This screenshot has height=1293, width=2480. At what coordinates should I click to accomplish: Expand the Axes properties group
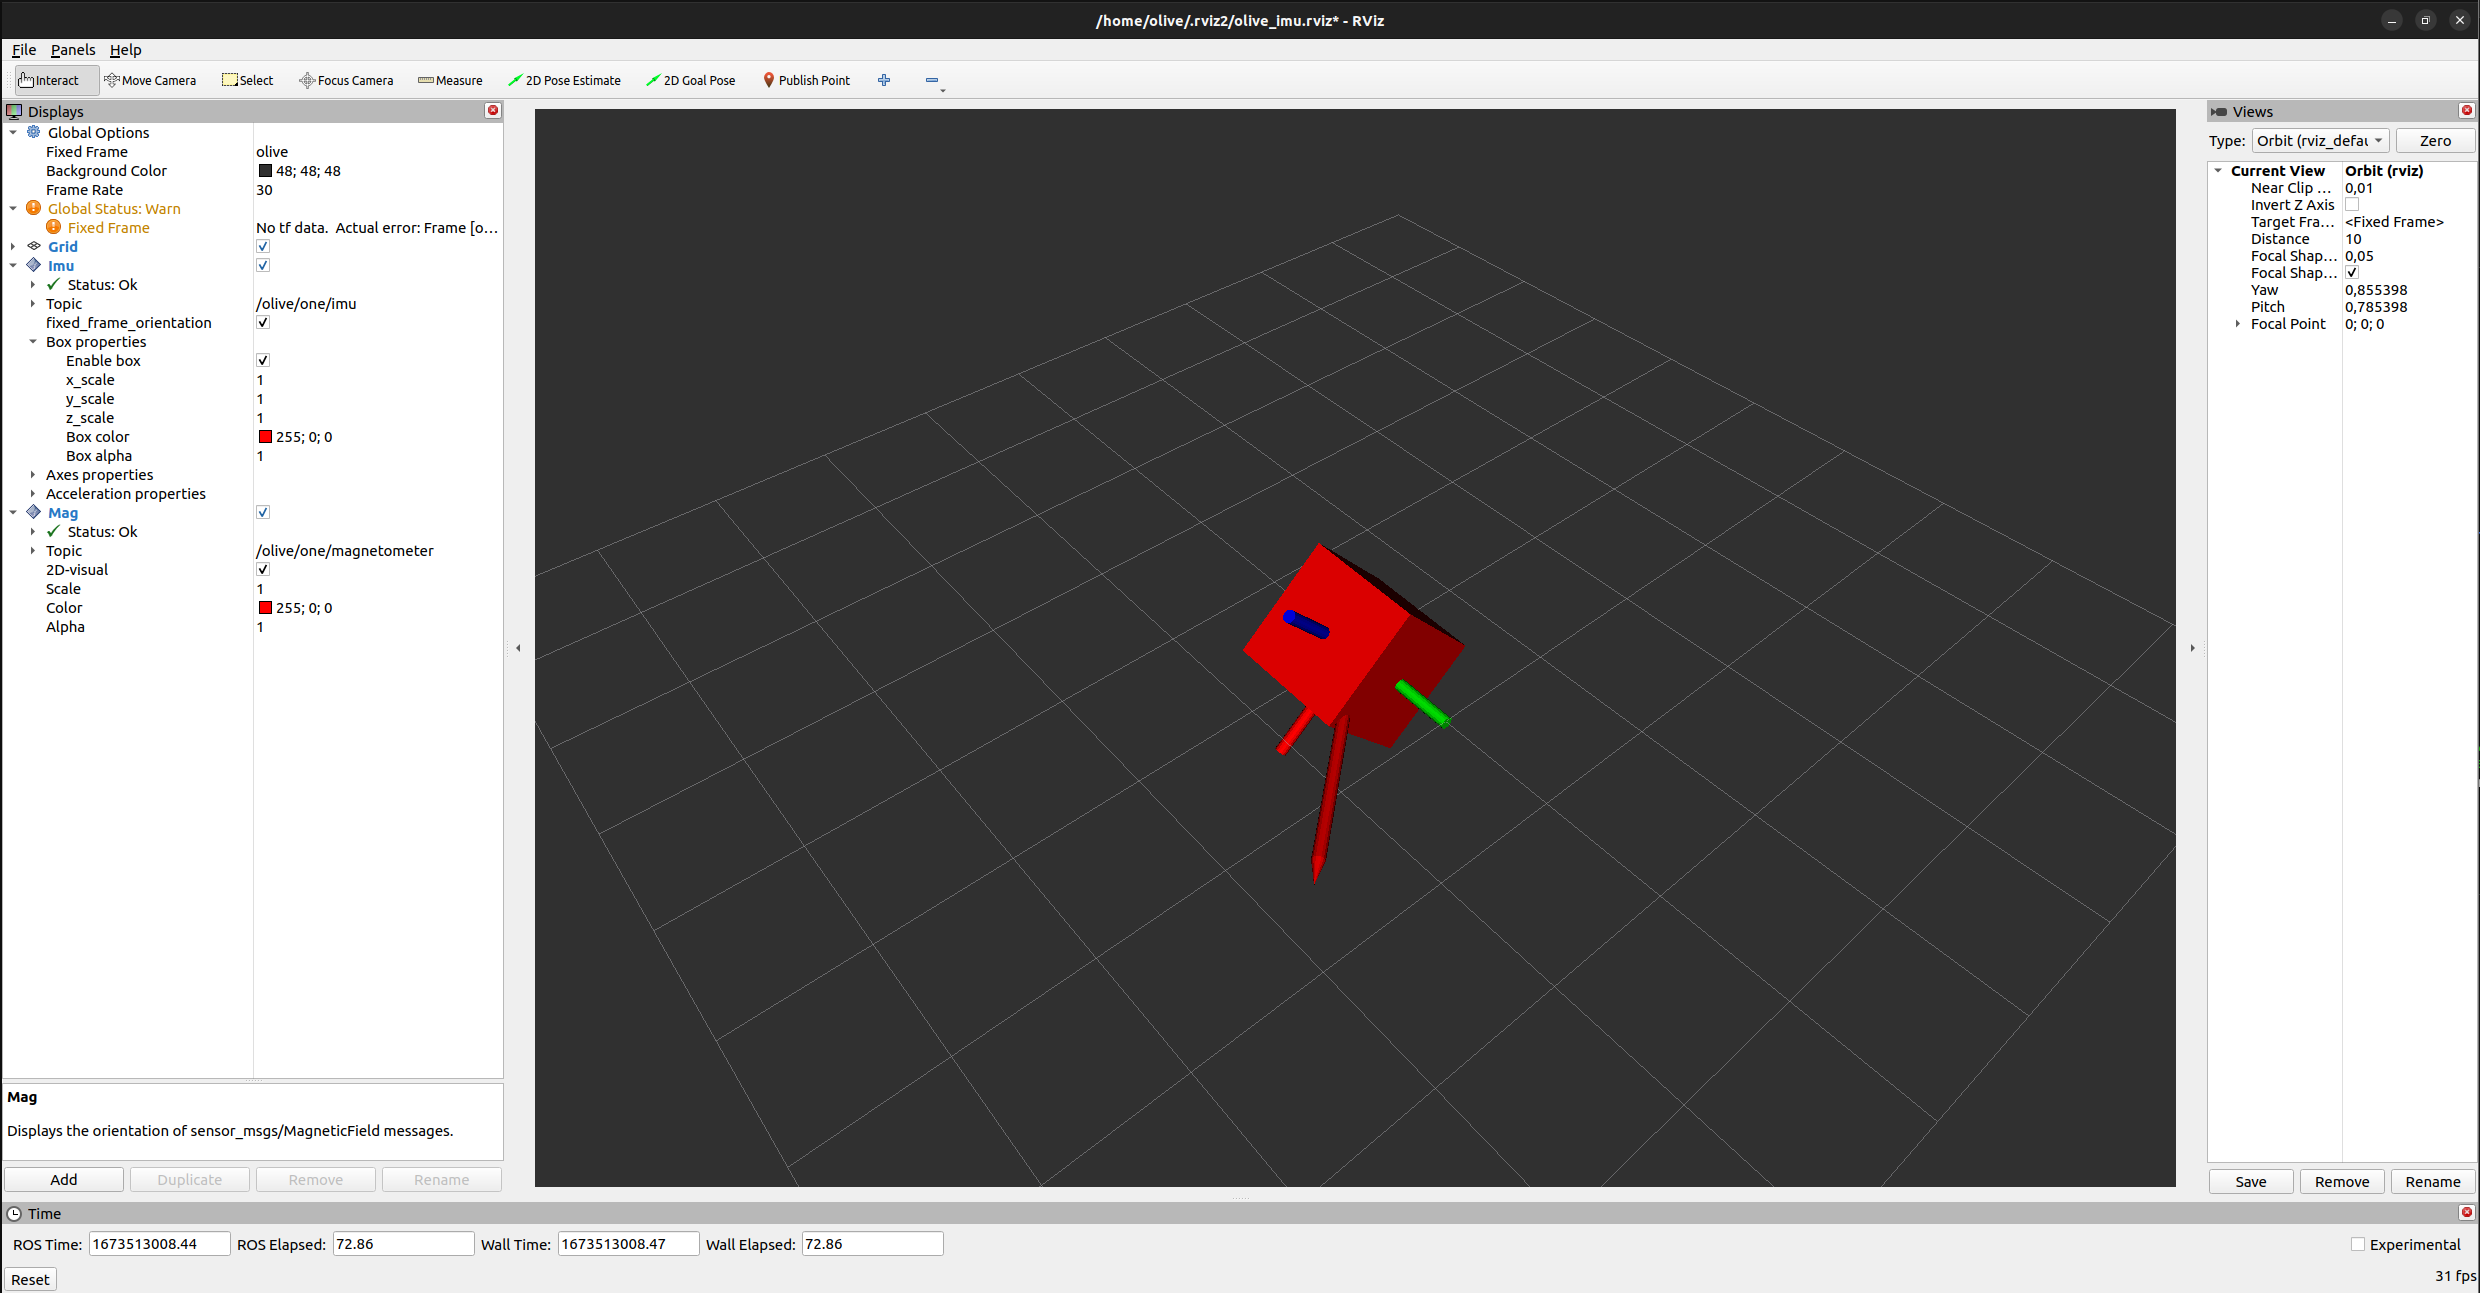coord(33,475)
